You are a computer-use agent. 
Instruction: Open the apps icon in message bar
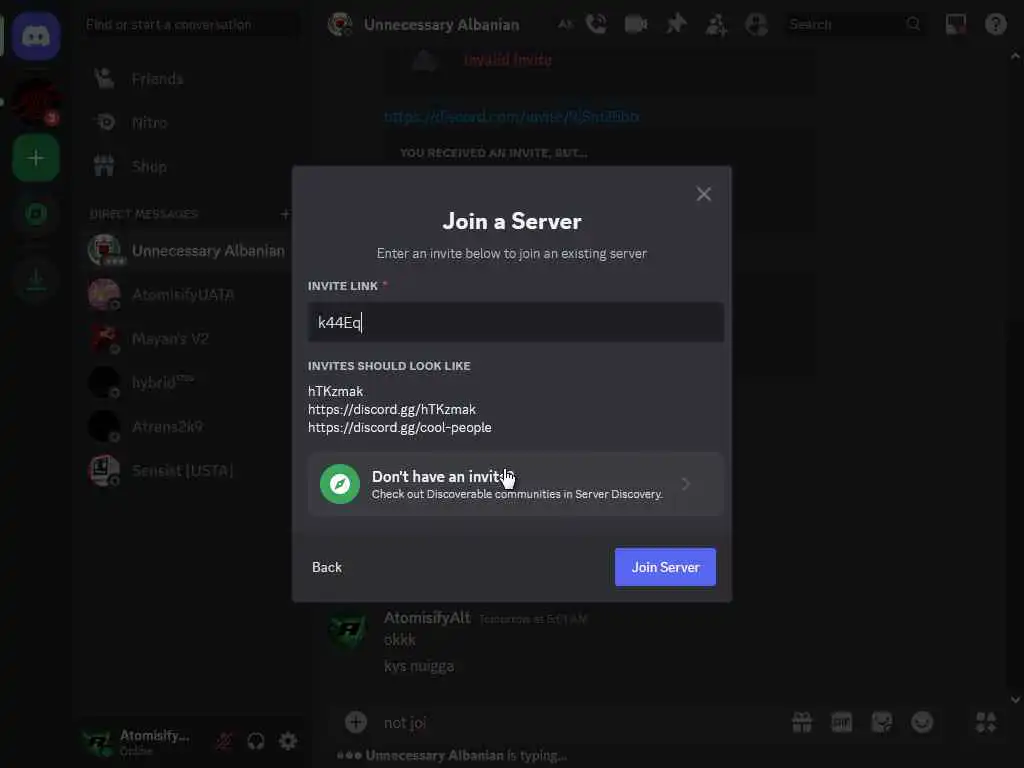(x=985, y=722)
